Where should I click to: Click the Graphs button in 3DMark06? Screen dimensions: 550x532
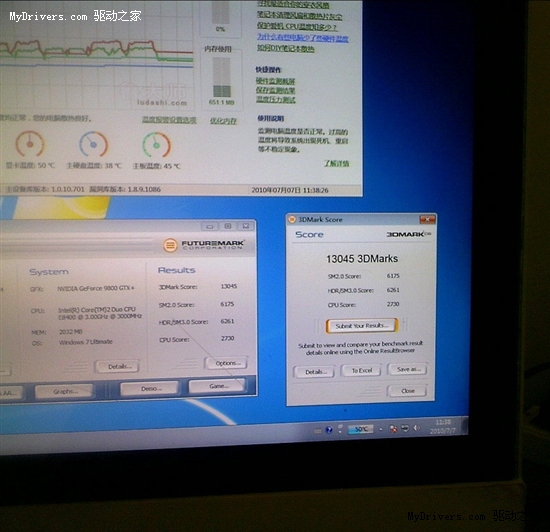click(65, 391)
